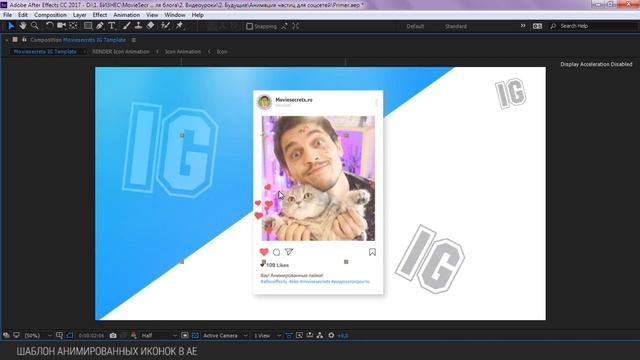The height and width of the screenshot is (360, 640).
Task: Enable the Snapping checkbox
Action: coord(249,26)
